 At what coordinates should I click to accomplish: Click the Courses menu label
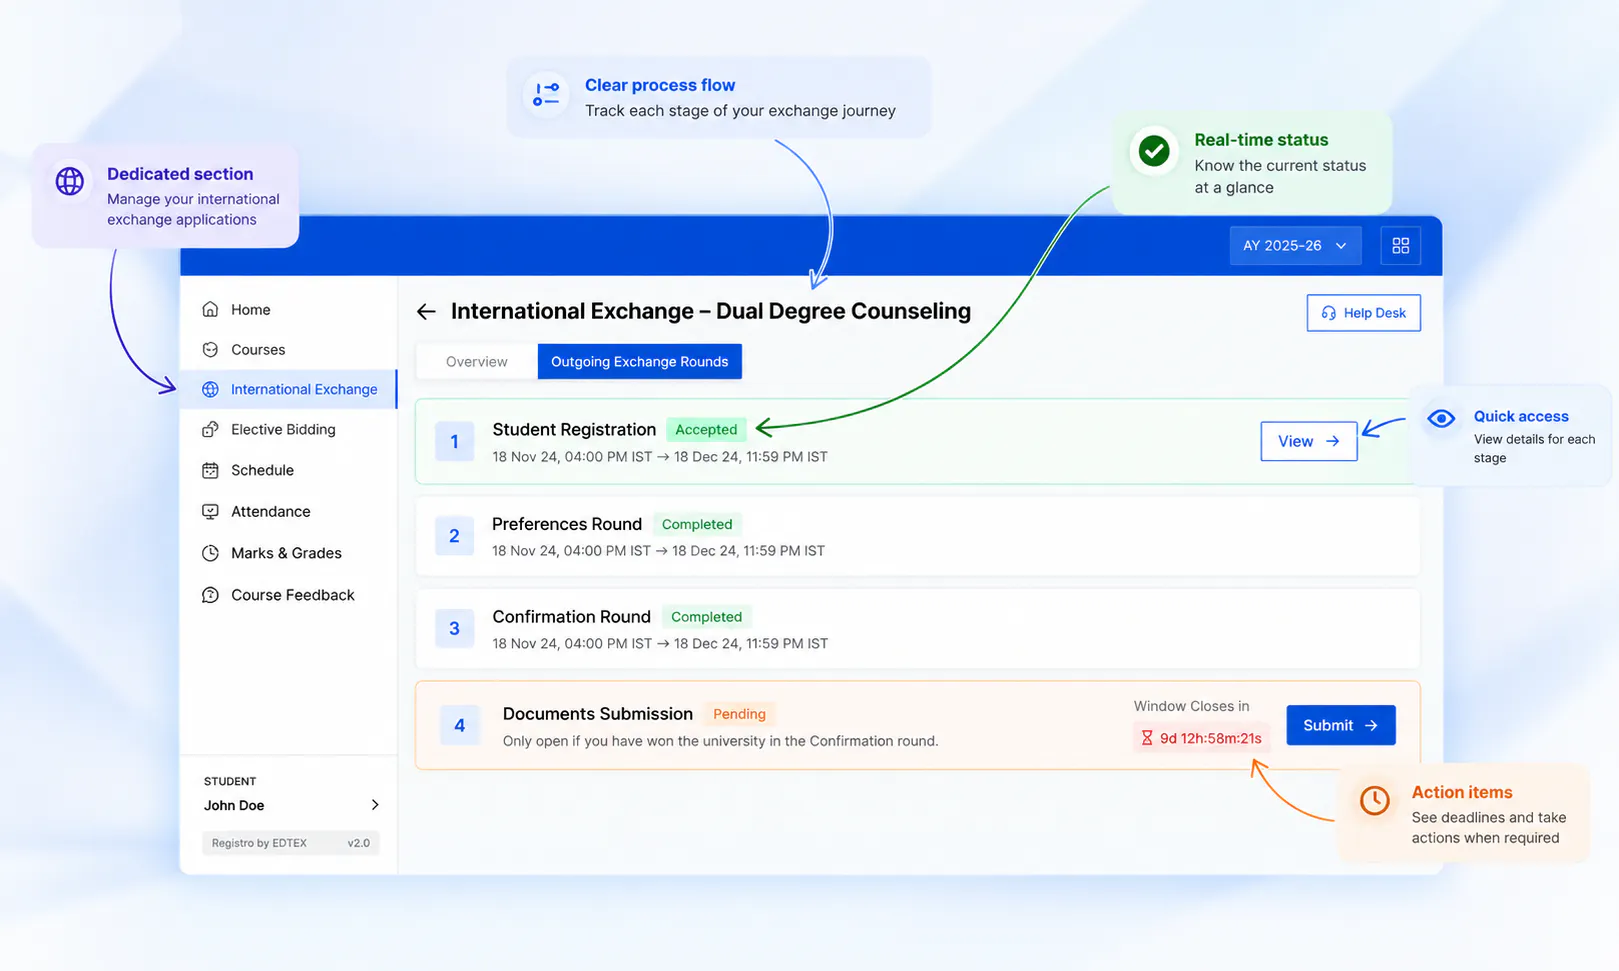coord(258,349)
